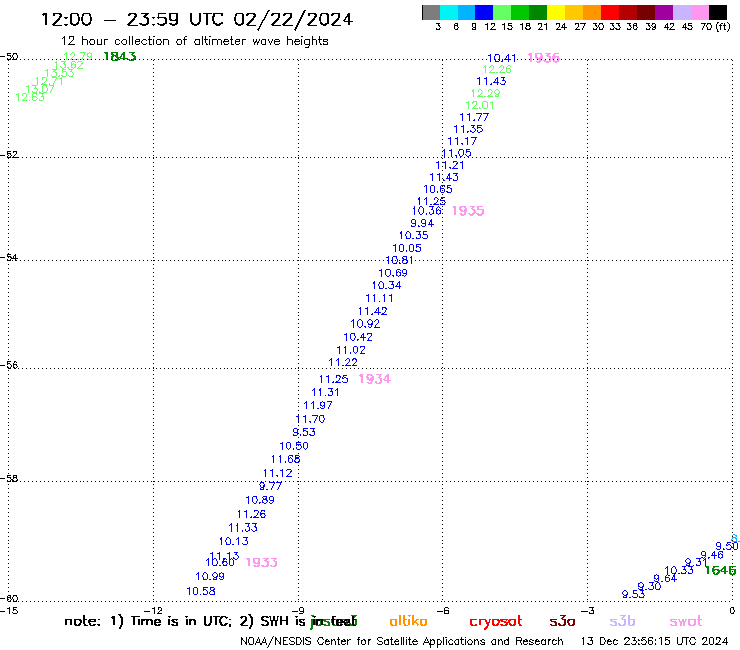Click the wave height value '11.68'
This screenshot has height=650, width=740.
(285, 459)
